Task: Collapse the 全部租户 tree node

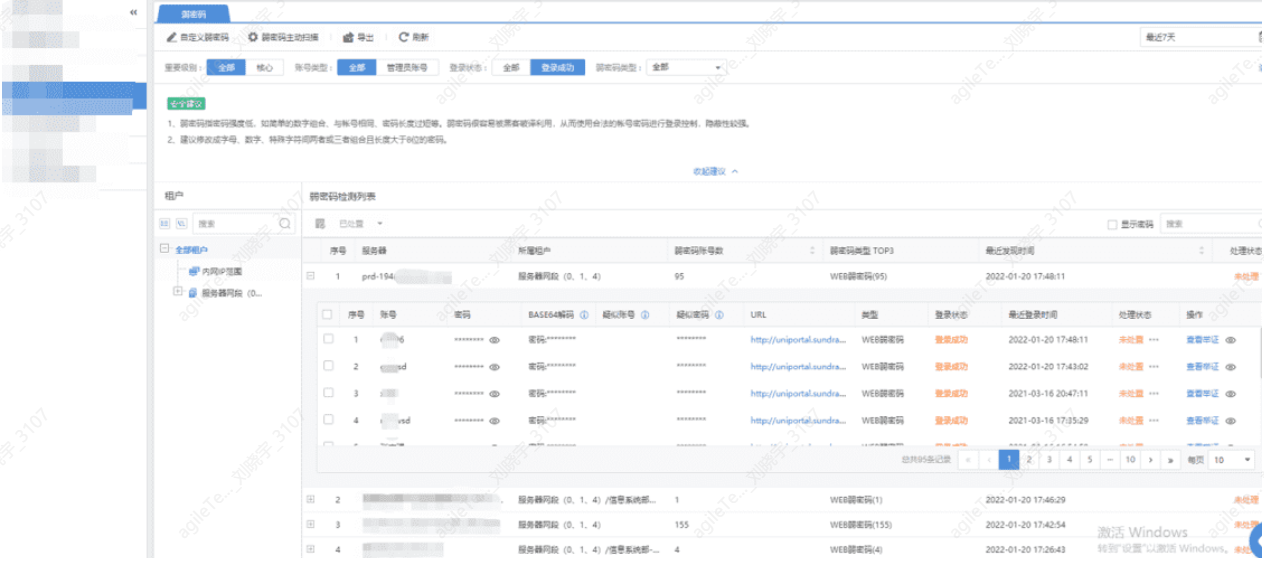Action: tap(165, 249)
